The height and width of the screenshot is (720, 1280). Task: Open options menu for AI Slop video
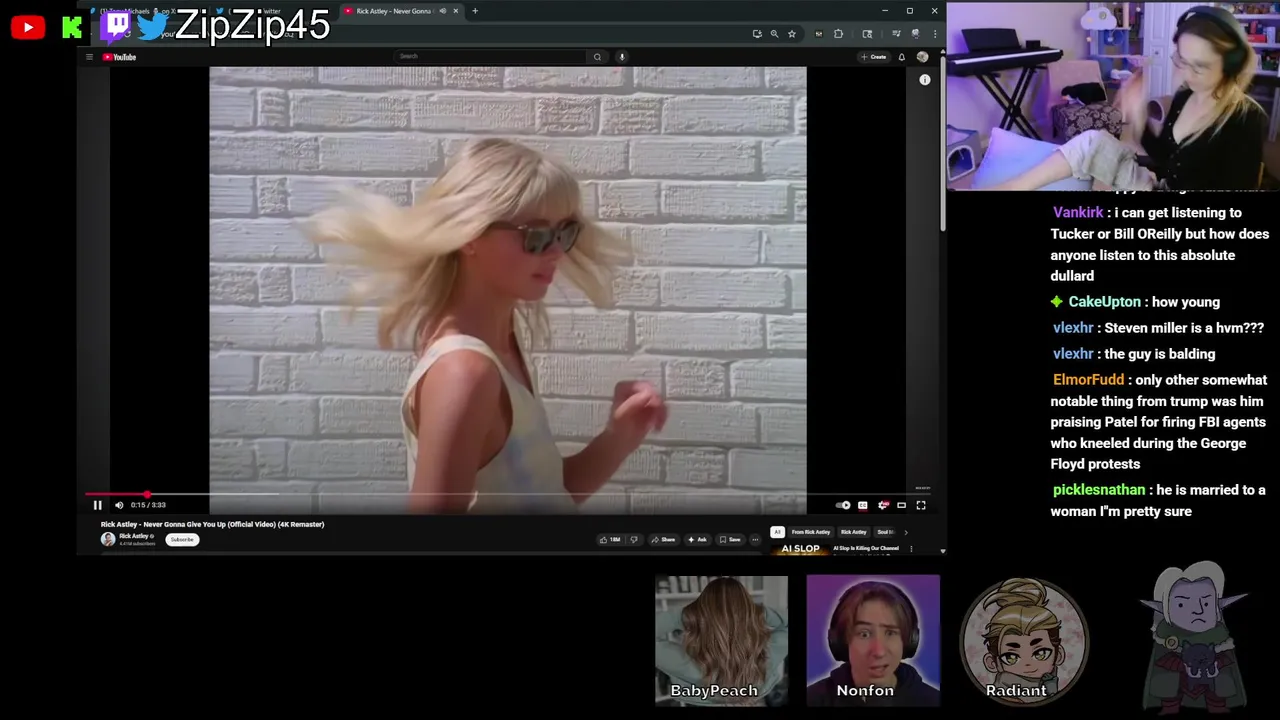pyautogui.click(x=911, y=549)
